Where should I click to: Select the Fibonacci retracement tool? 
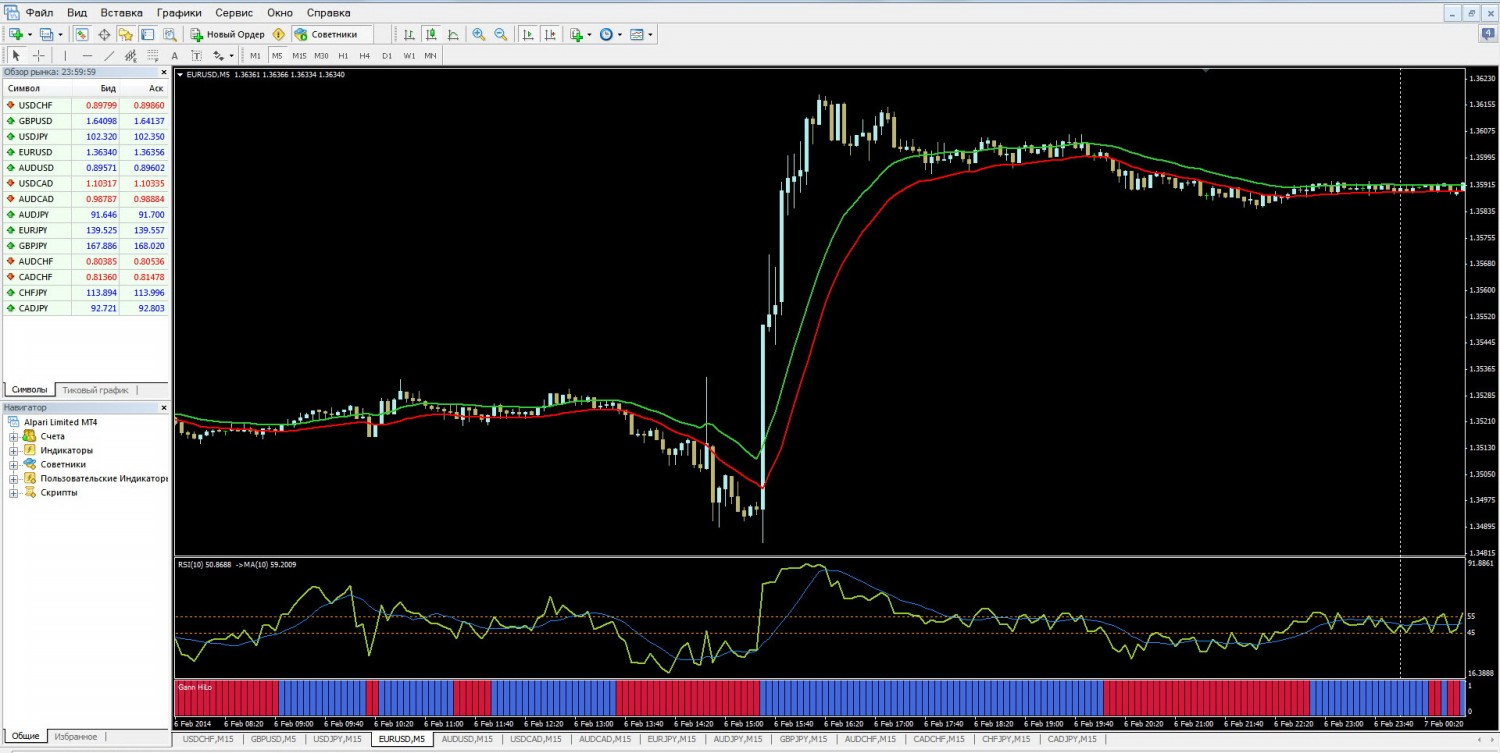[x=152, y=55]
